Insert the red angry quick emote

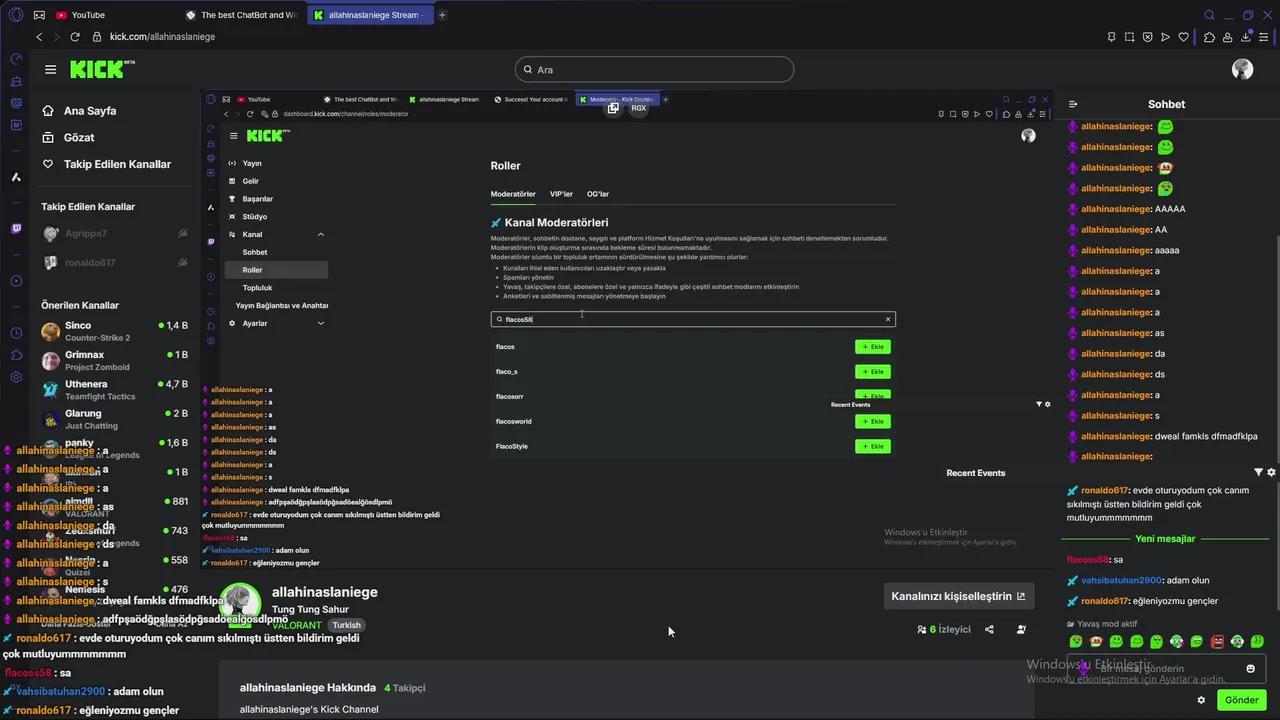pyautogui.click(x=1217, y=642)
